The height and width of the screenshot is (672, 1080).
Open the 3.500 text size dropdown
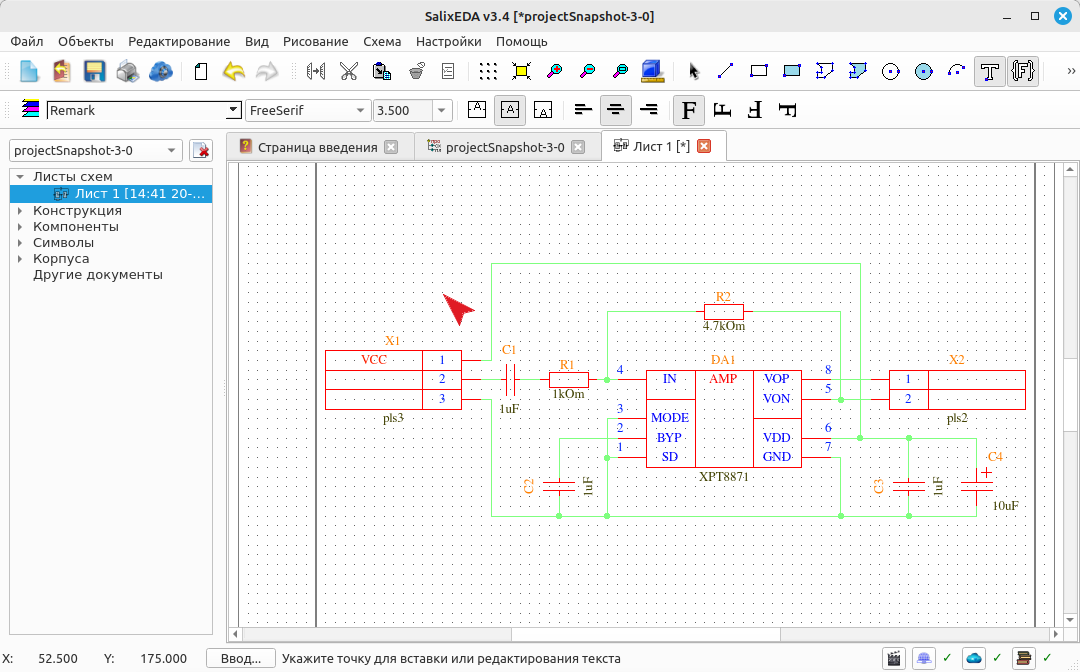pyautogui.click(x=442, y=110)
